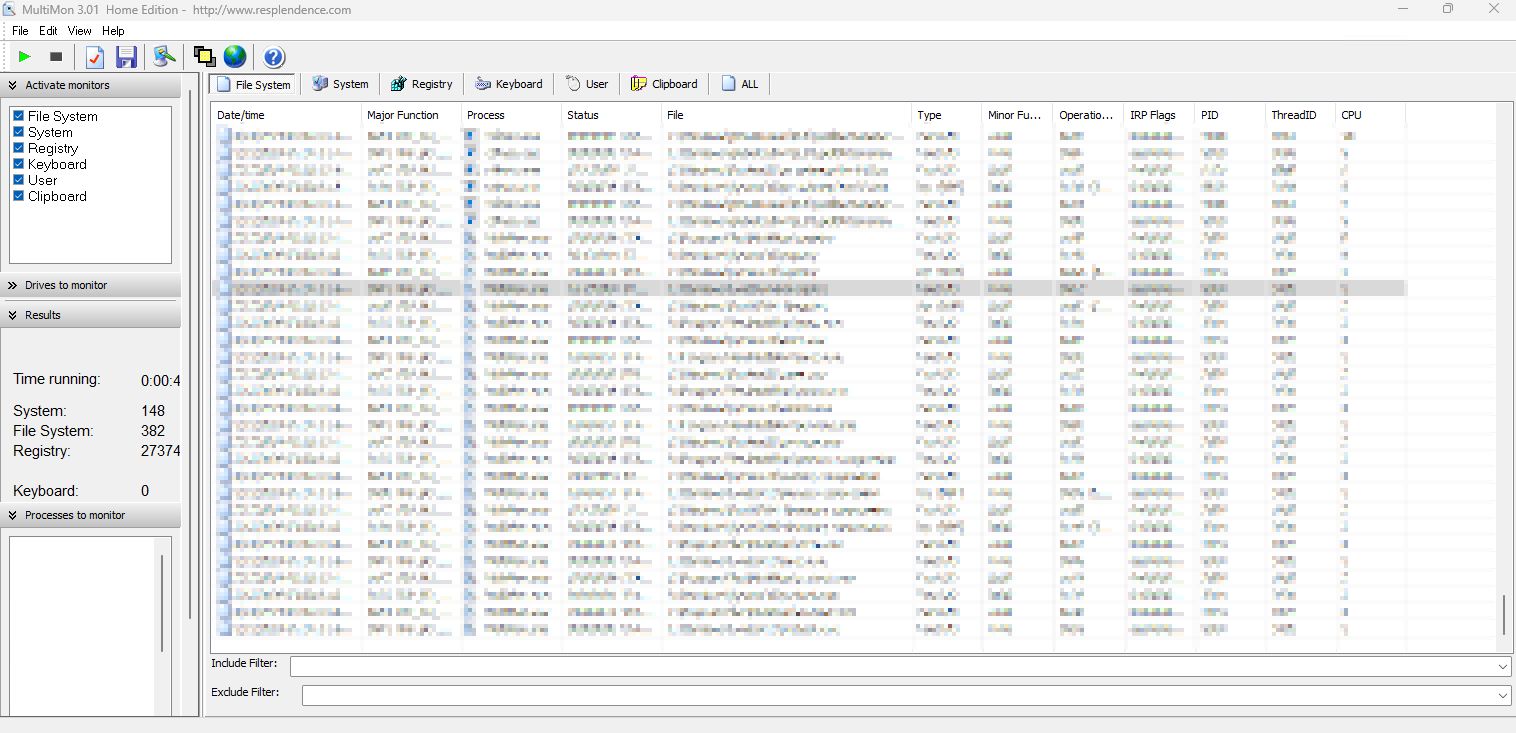Click the checkmark document toolbar icon
This screenshot has width=1516, height=733.
click(x=94, y=56)
